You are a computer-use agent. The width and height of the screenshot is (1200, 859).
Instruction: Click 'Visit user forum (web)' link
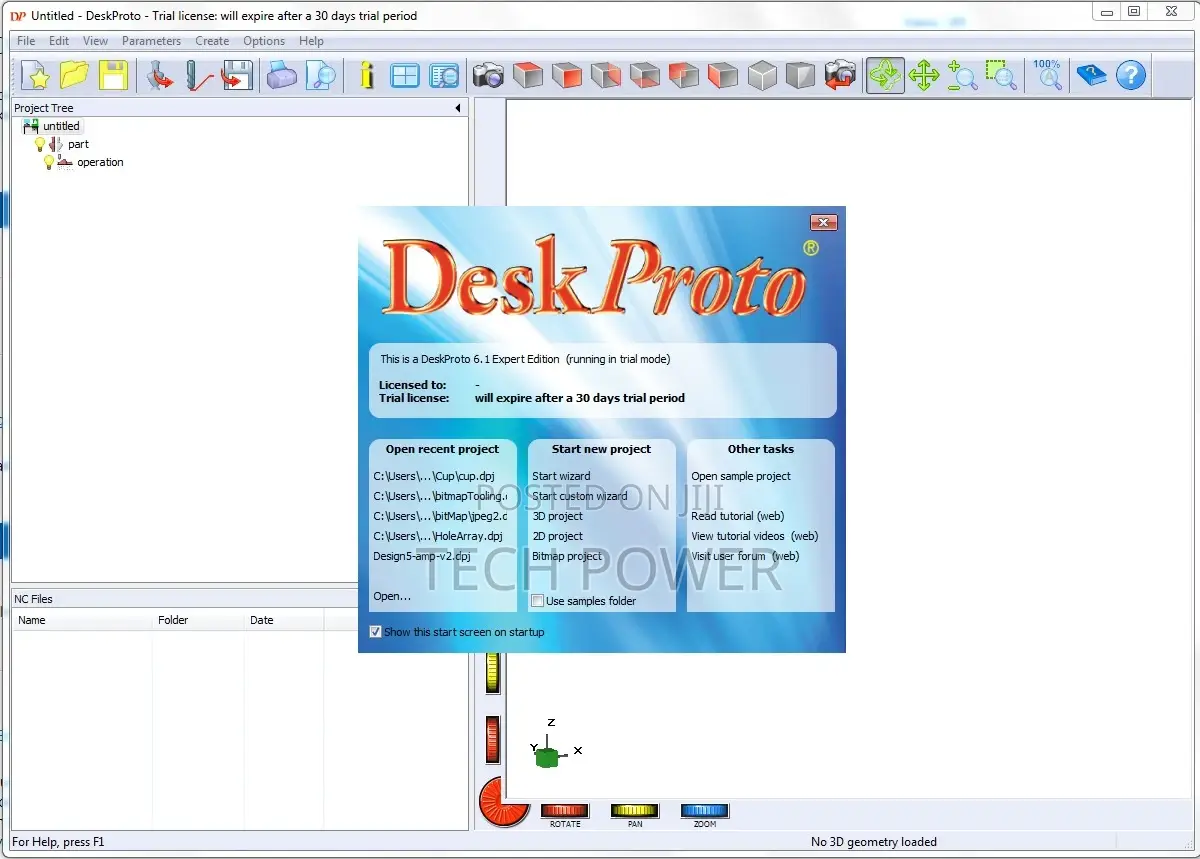[x=746, y=556]
